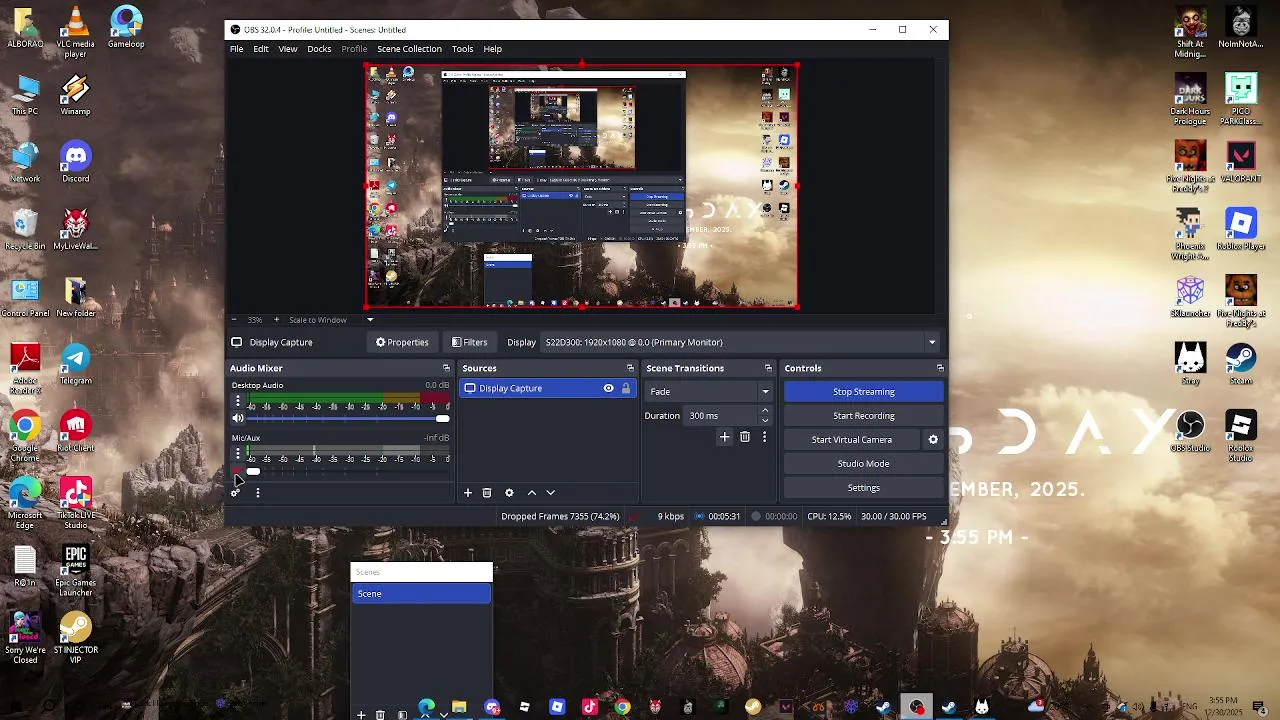Open Properties for Display Capture
1280x720 pixels.
tap(402, 342)
